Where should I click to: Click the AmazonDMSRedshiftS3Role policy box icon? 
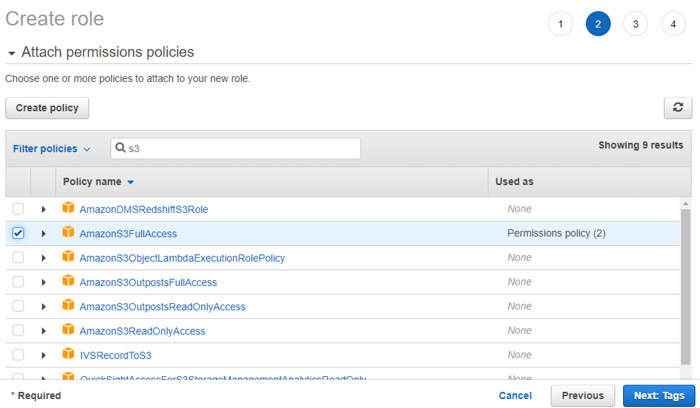pos(68,208)
